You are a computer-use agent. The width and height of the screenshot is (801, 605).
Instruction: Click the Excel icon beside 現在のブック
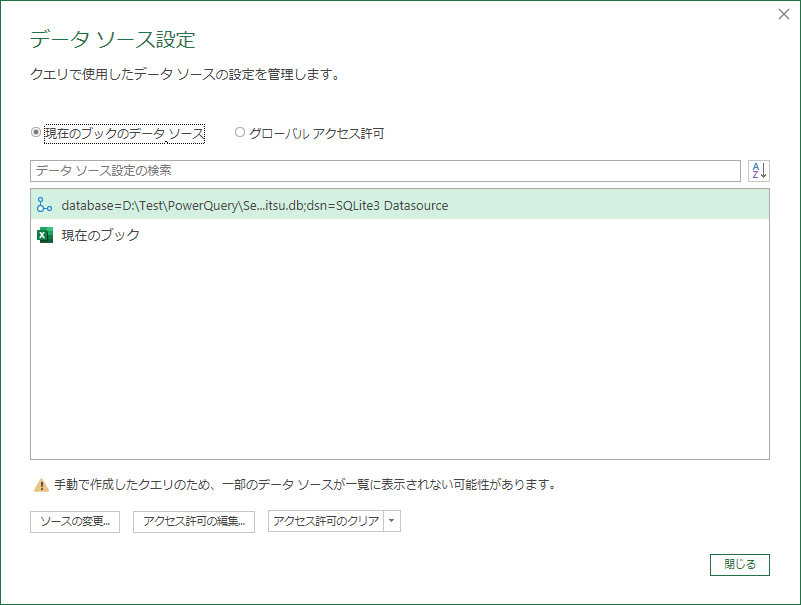(x=44, y=235)
